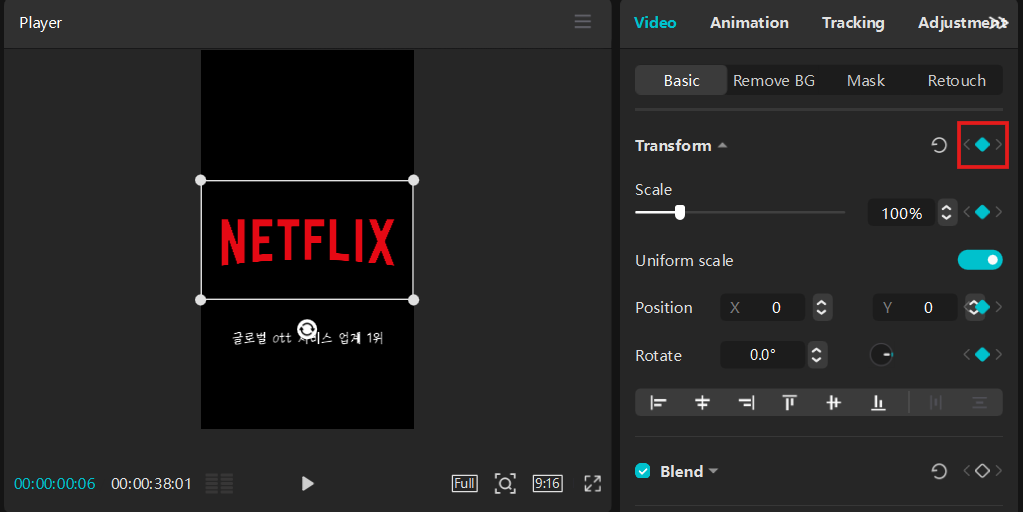The height and width of the screenshot is (512, 1023).
Task: Jump to next Scale keyframe
Action: pos(999,212)
